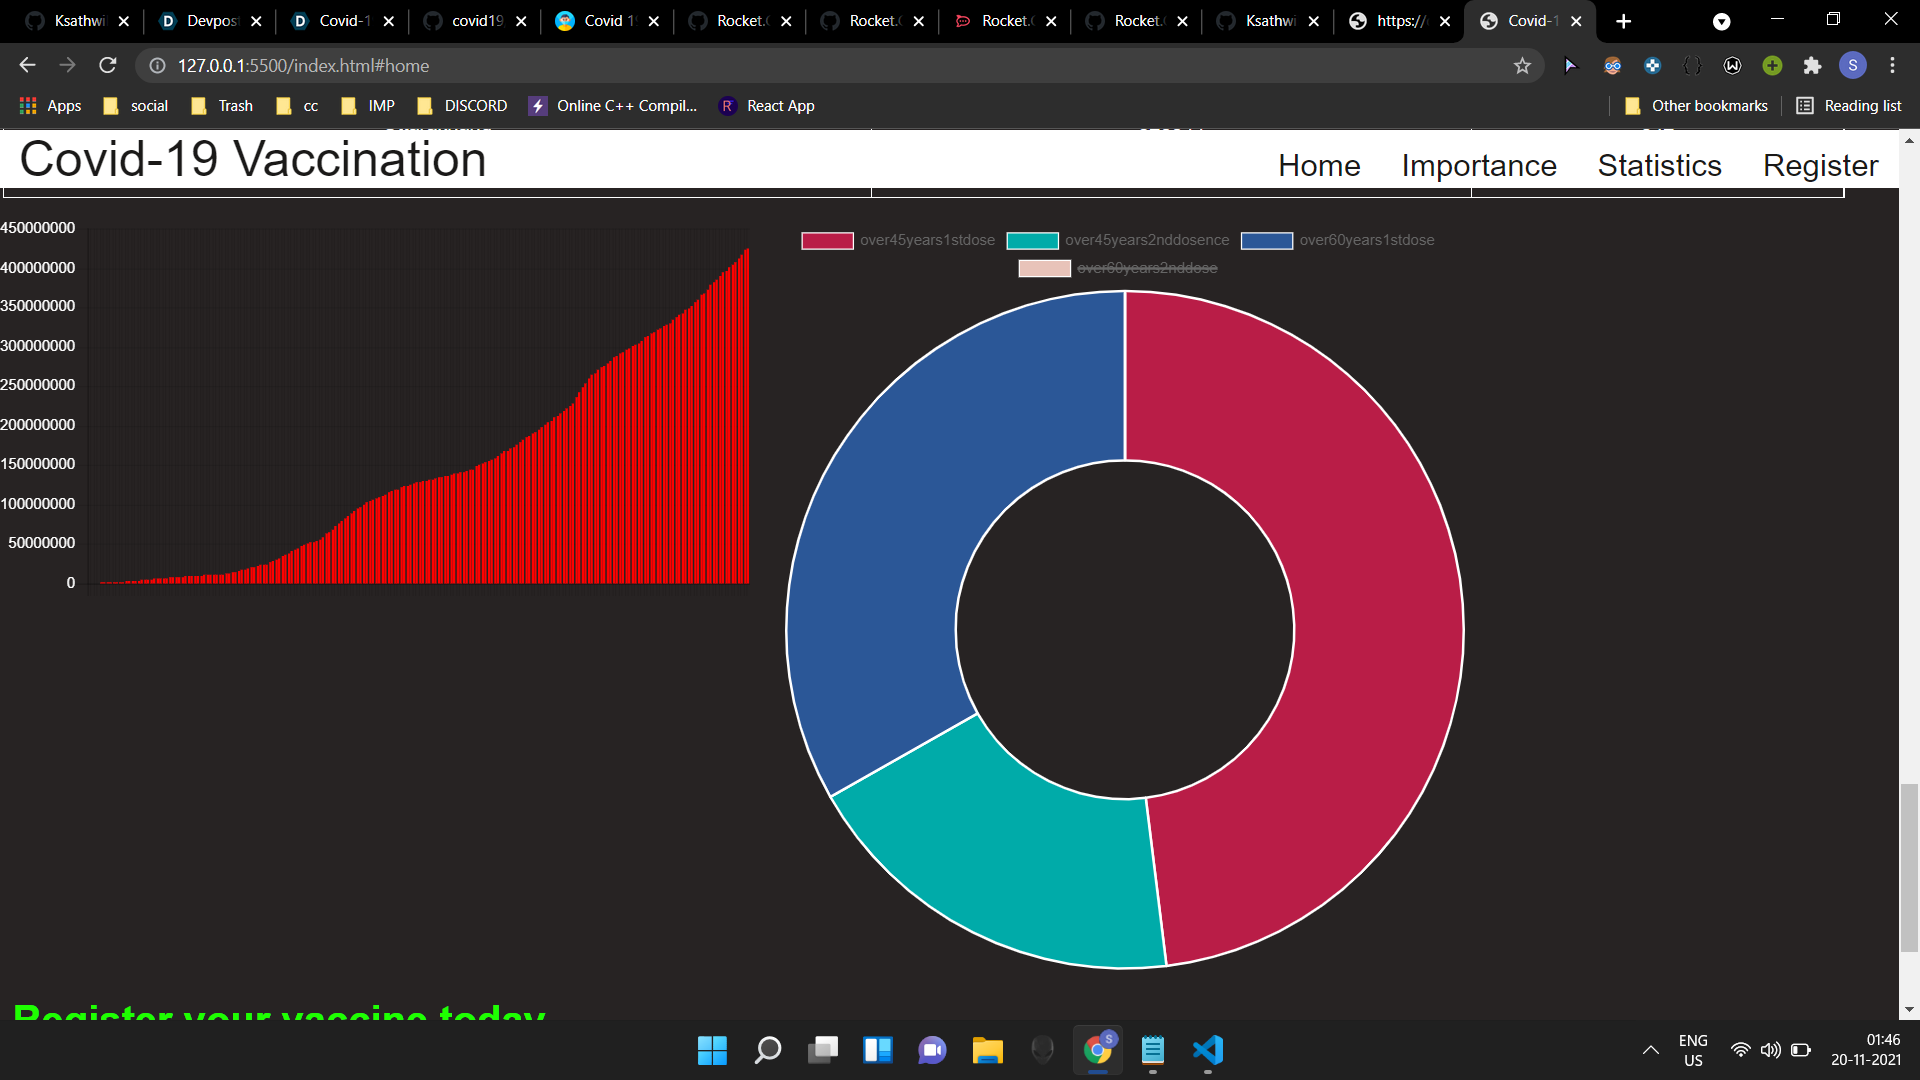Open the Chrome profile avatar S
This screenshot has width=1920, height=1080.
1852,66
